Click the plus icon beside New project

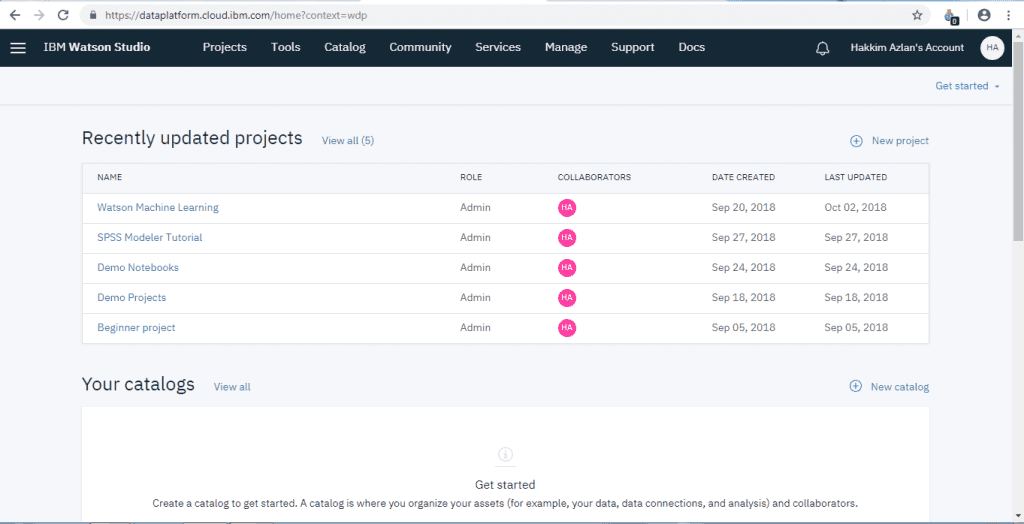[x=856, y=141]
